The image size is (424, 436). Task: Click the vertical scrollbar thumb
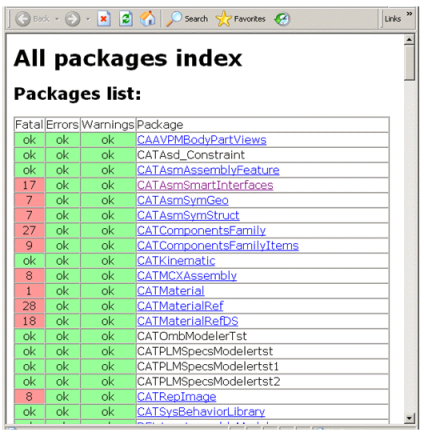[x=409, y=63]
